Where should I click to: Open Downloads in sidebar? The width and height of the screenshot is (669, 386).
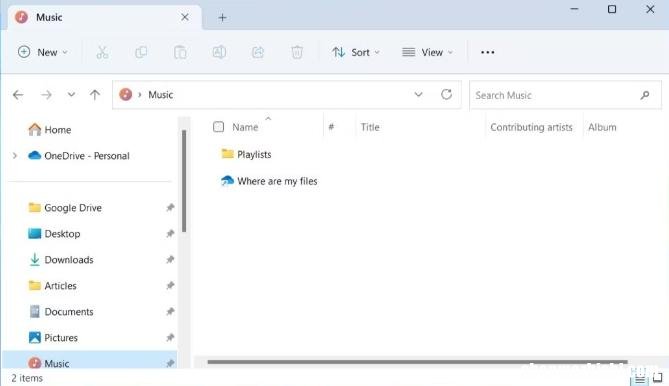[61, 260]
